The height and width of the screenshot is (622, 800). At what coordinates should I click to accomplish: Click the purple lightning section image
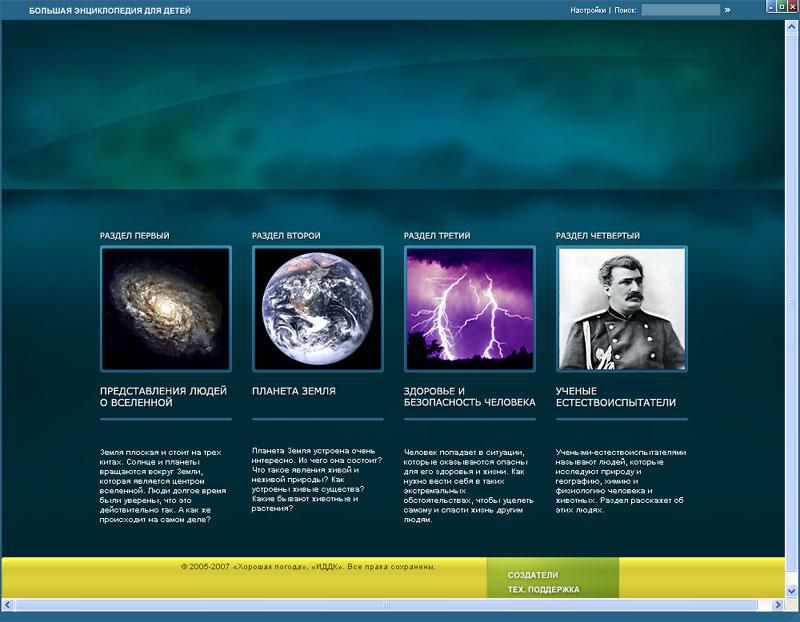pyautogui.click(x=469, y=308)
